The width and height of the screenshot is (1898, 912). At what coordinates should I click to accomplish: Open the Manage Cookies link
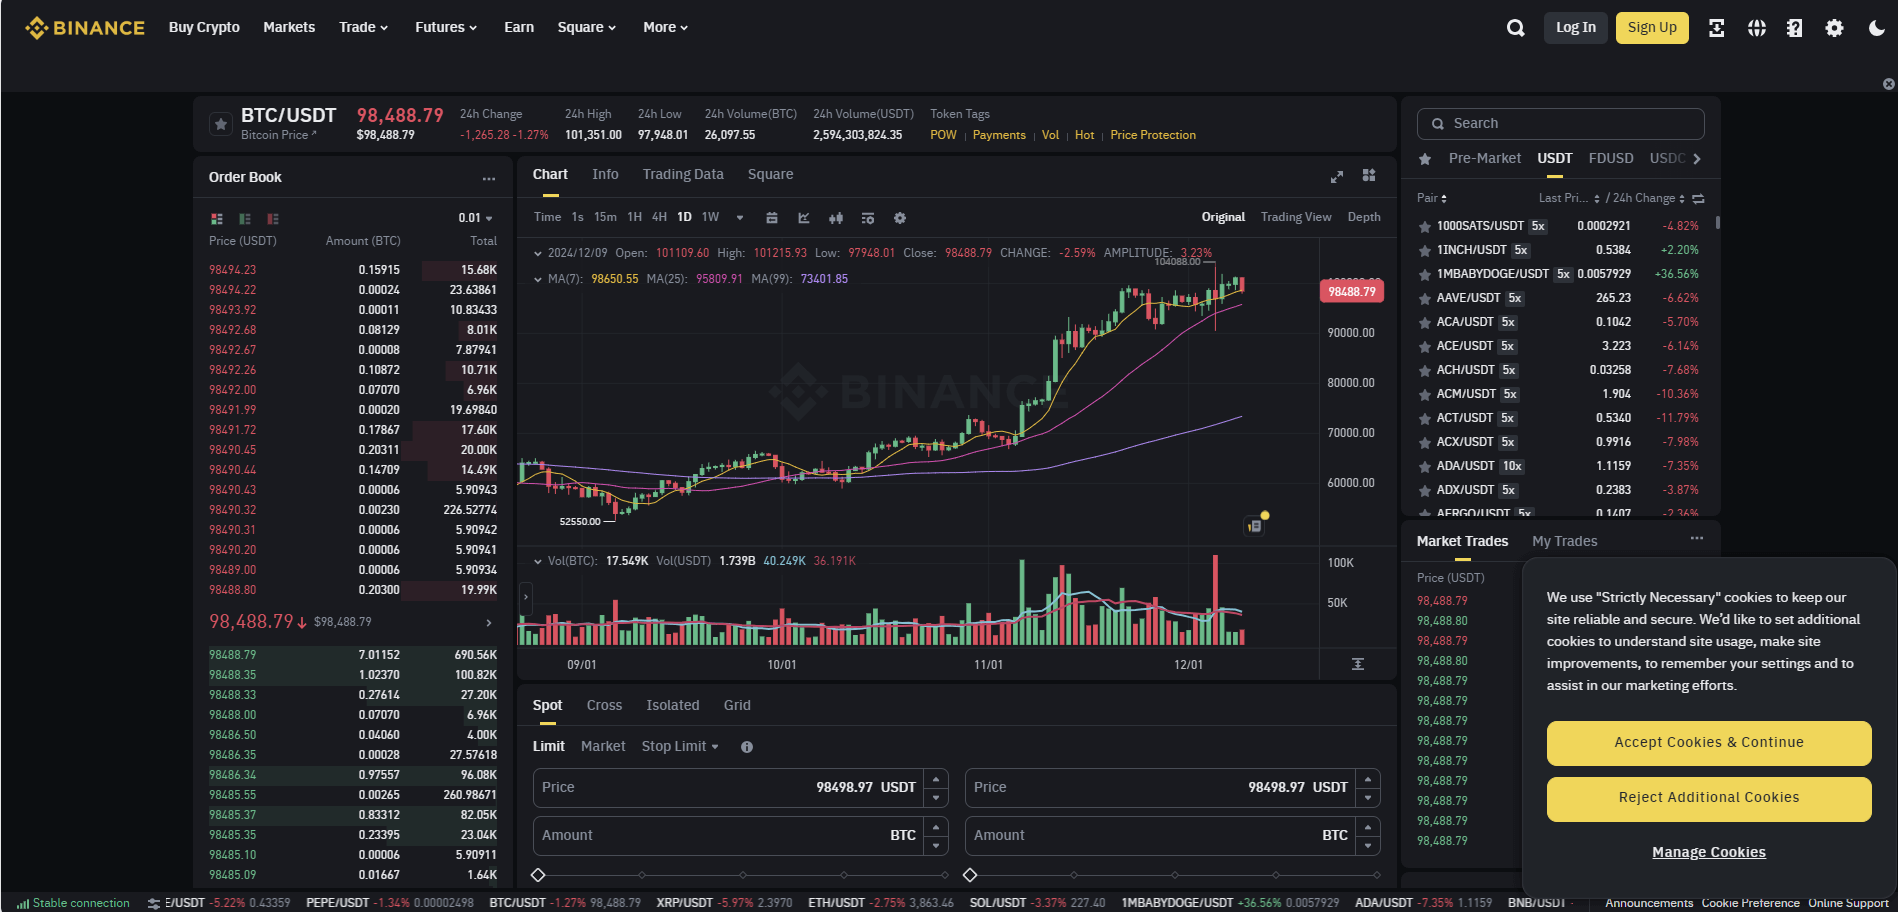(1709, 853)
